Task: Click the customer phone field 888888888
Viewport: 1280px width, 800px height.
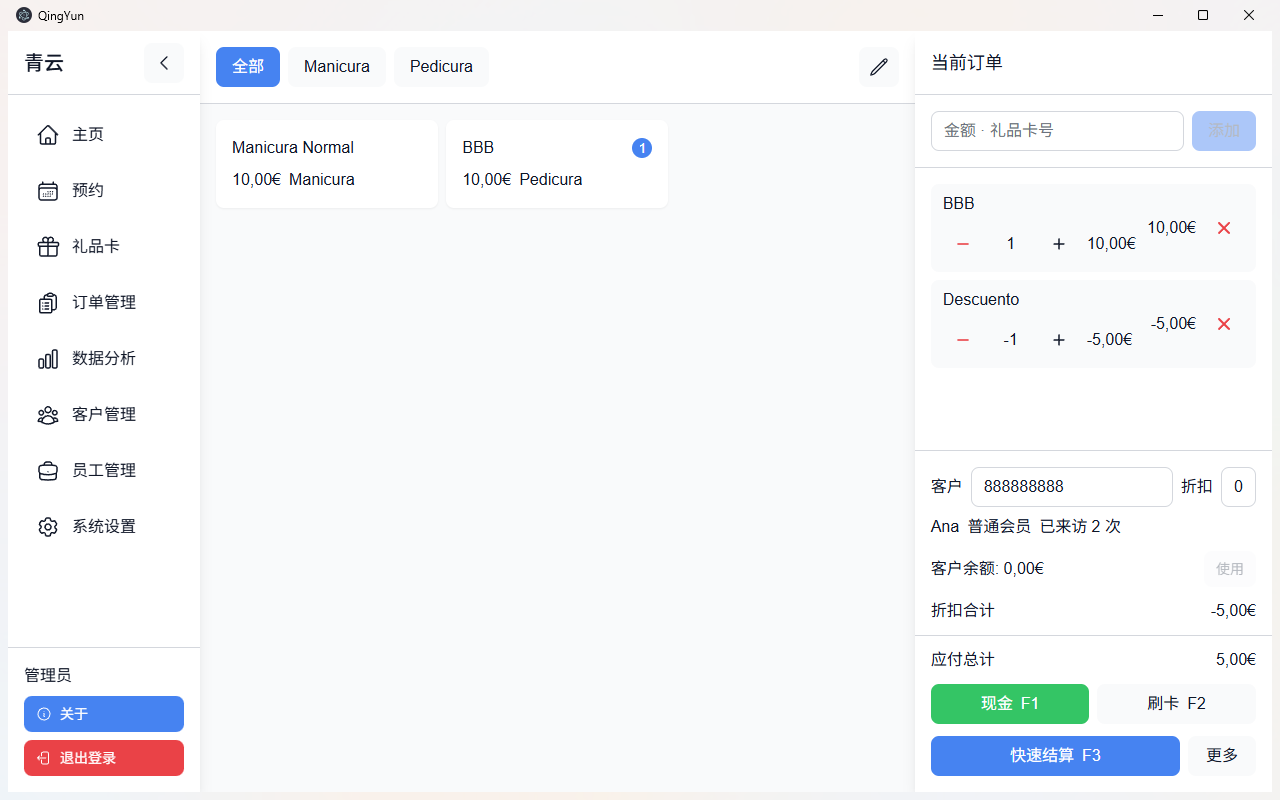Action: click(x=1072, y=487)
